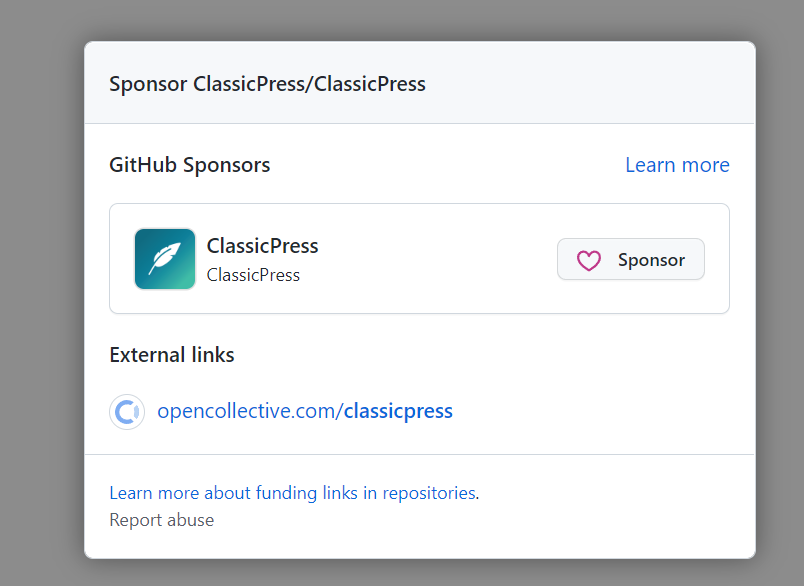Open the opencollective.com/classicpress link
The width and height of the screenshot is (804, 586).
[305, 411]
